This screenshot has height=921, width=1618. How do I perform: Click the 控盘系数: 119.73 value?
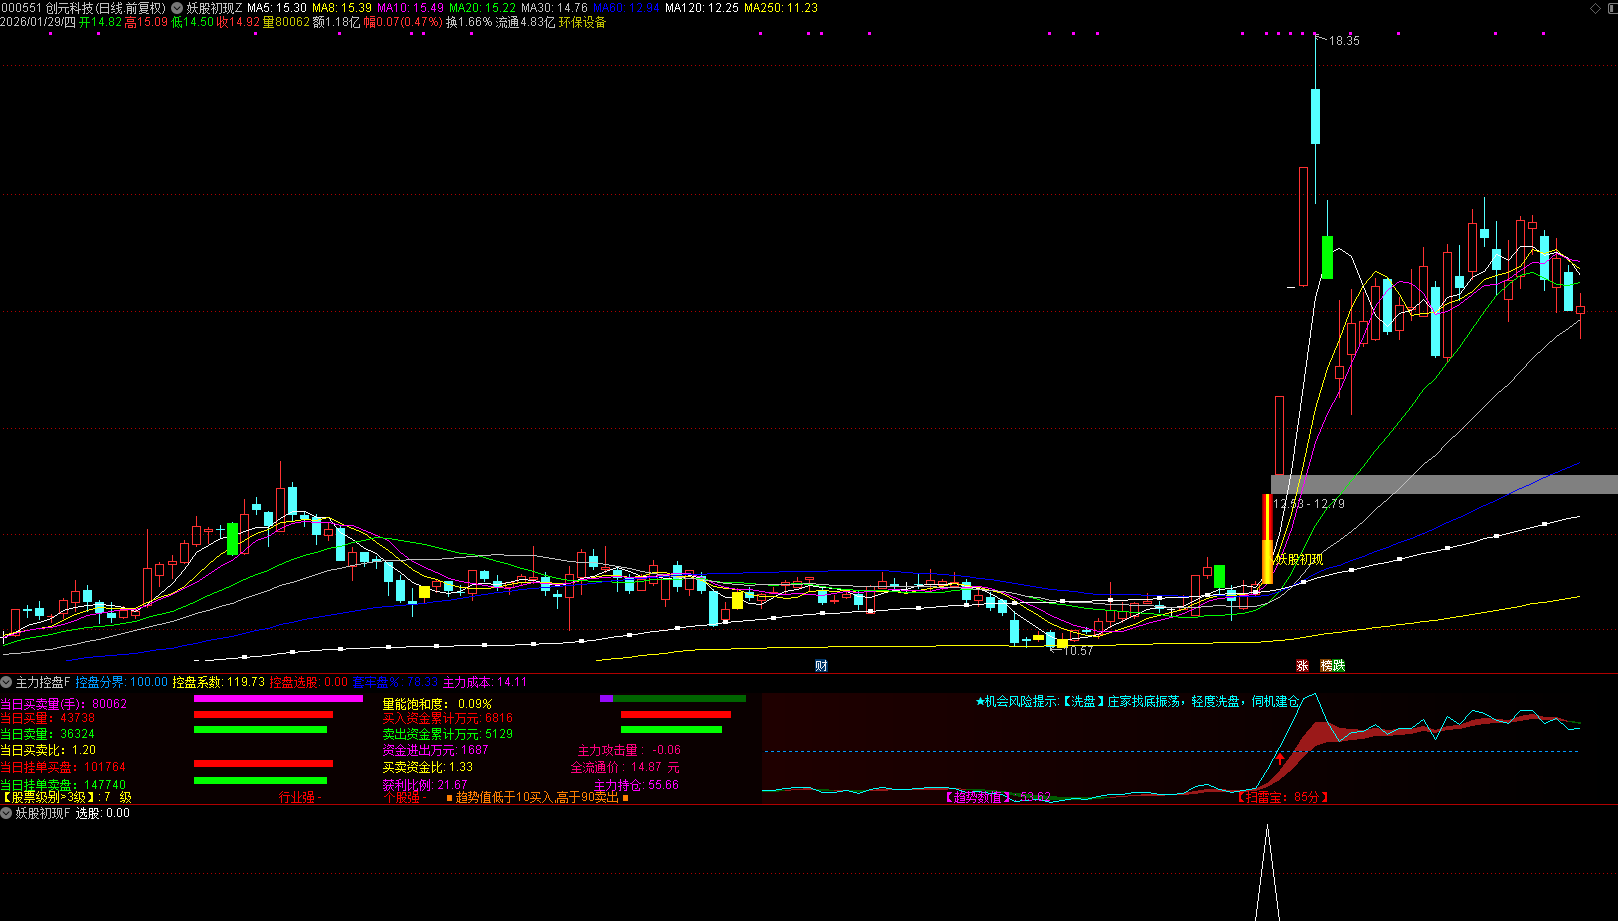[219, 682]
